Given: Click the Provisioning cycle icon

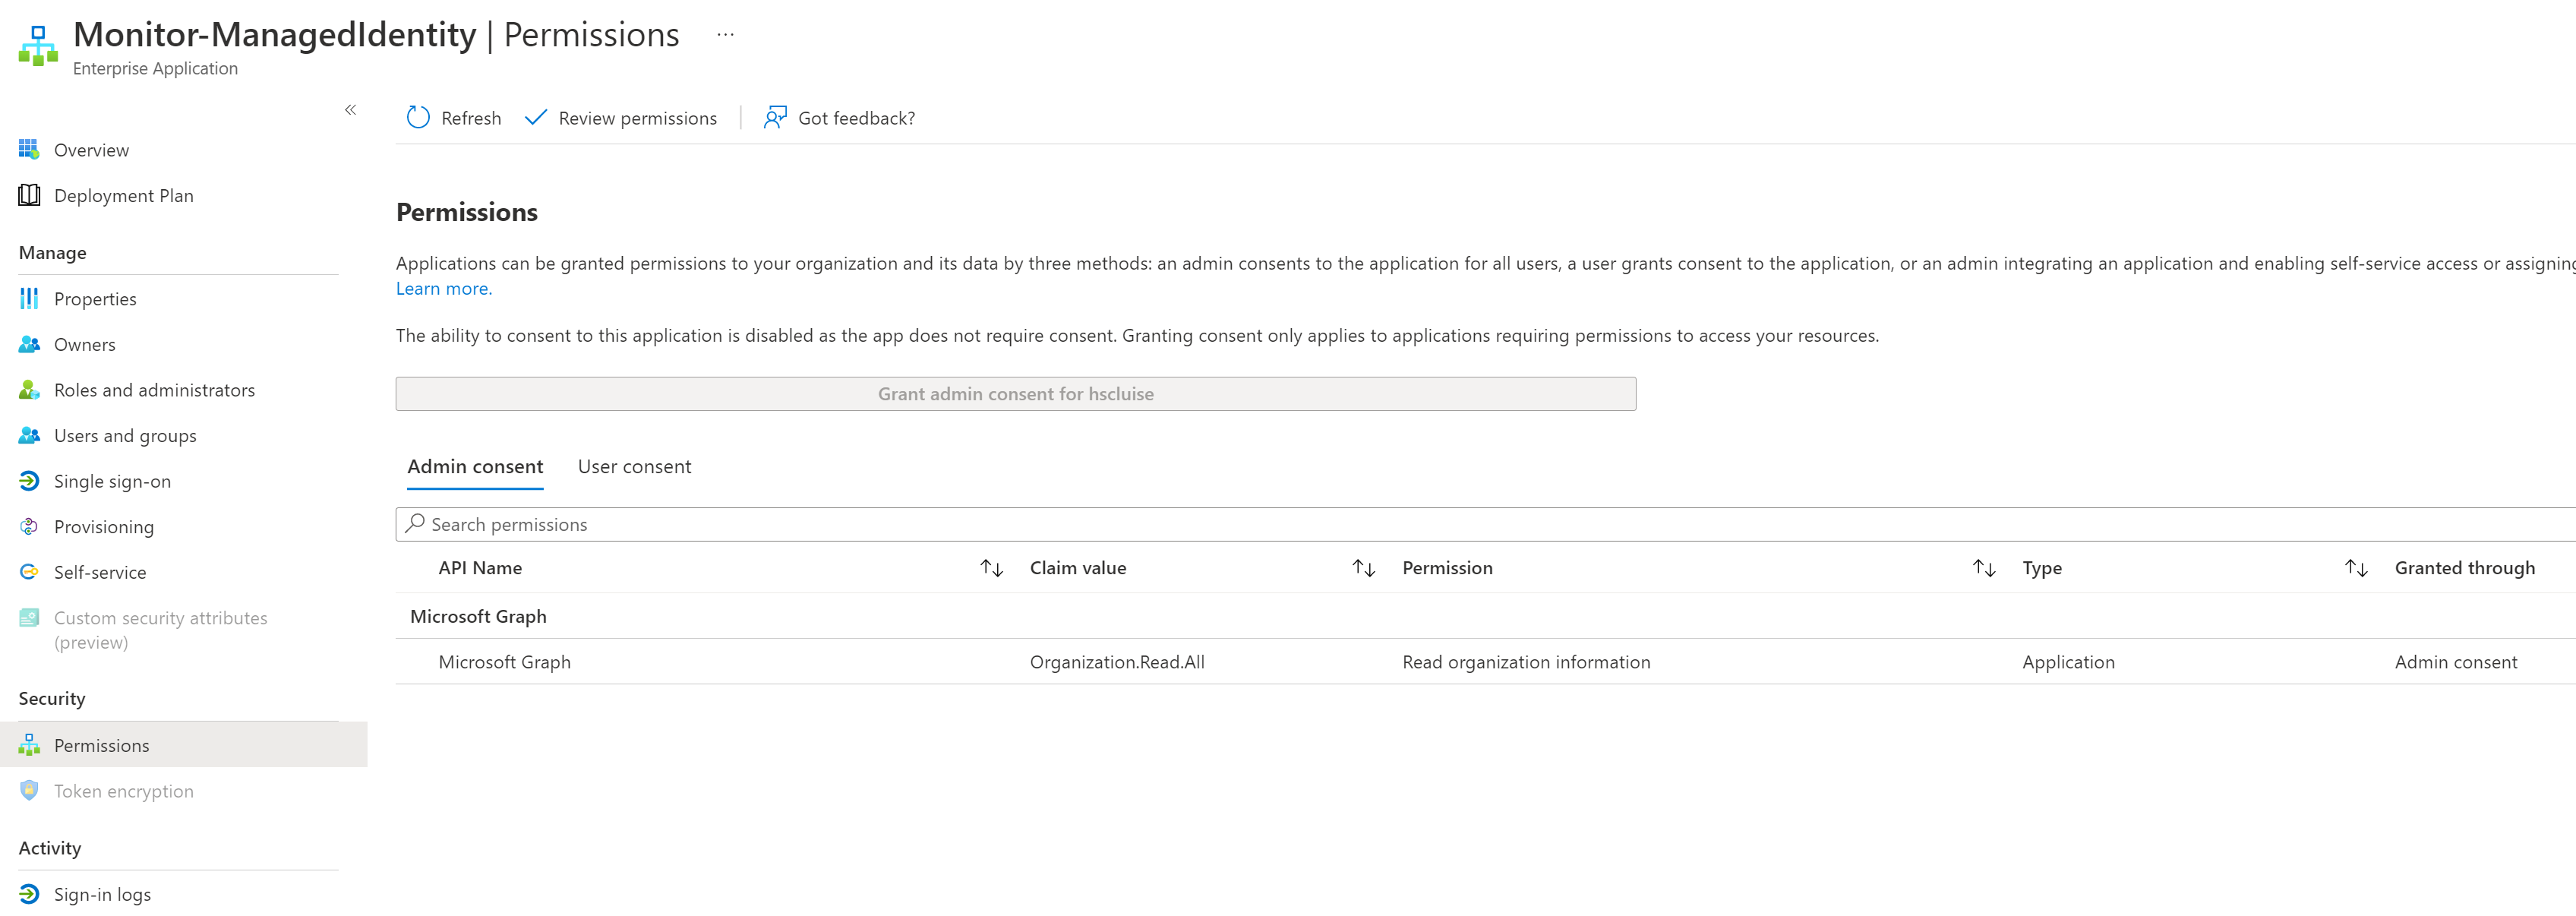Looking at the screenshot, I should click(x=29, y=526).
